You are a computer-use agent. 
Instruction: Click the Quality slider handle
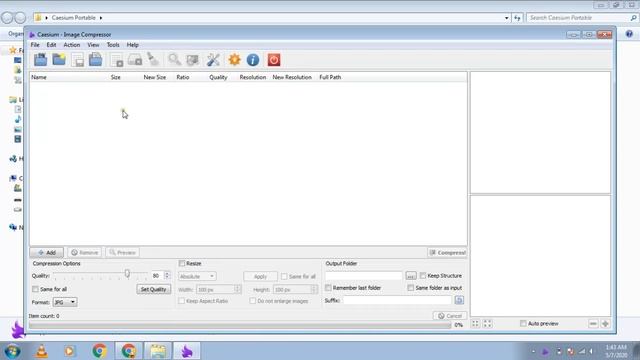pos(127,273)
